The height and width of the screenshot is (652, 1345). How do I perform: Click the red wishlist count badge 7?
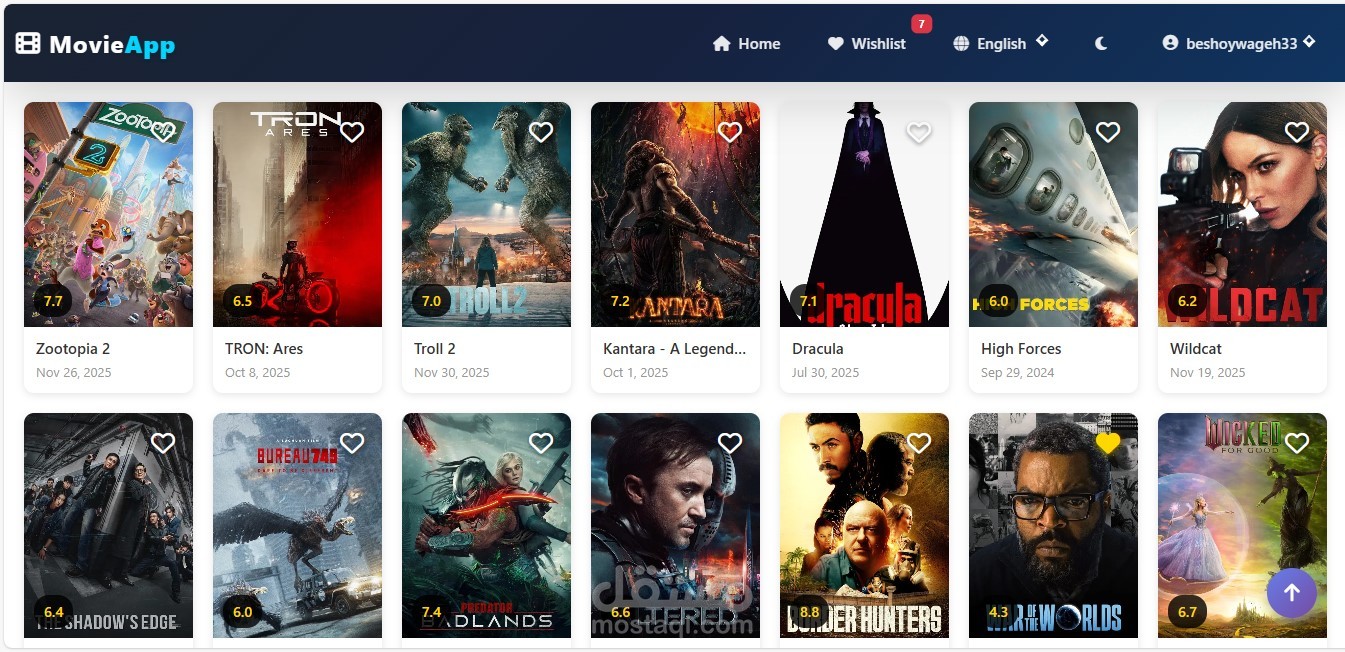coord(921,23)
